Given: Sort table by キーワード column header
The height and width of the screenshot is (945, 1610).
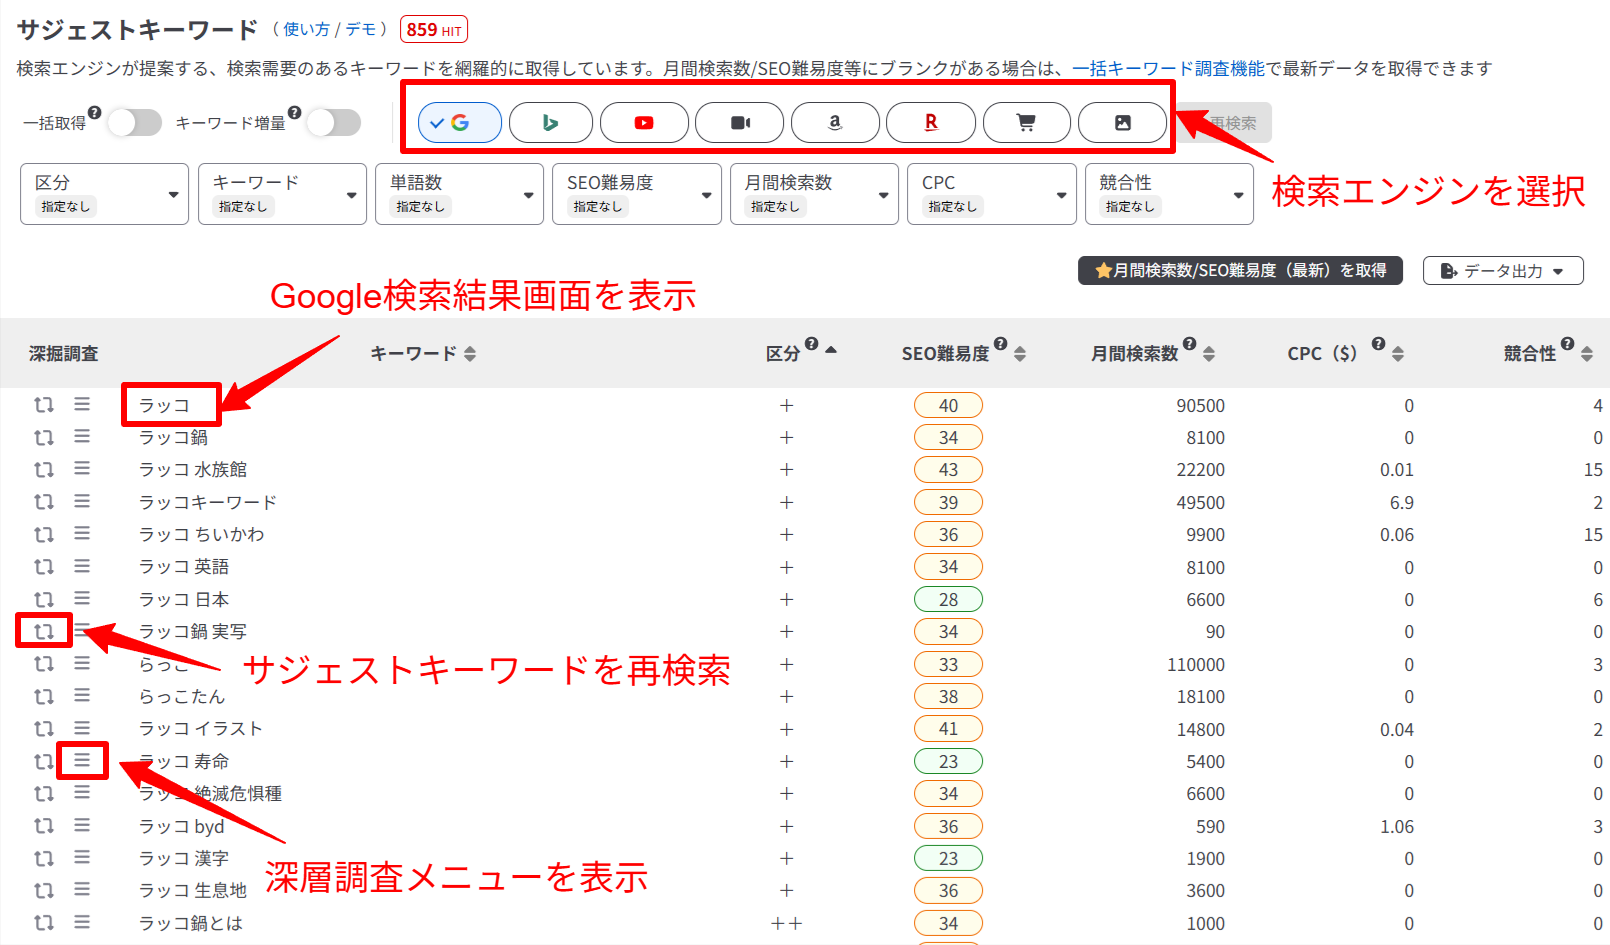Looking at the screenshot, I should (422, 354).
